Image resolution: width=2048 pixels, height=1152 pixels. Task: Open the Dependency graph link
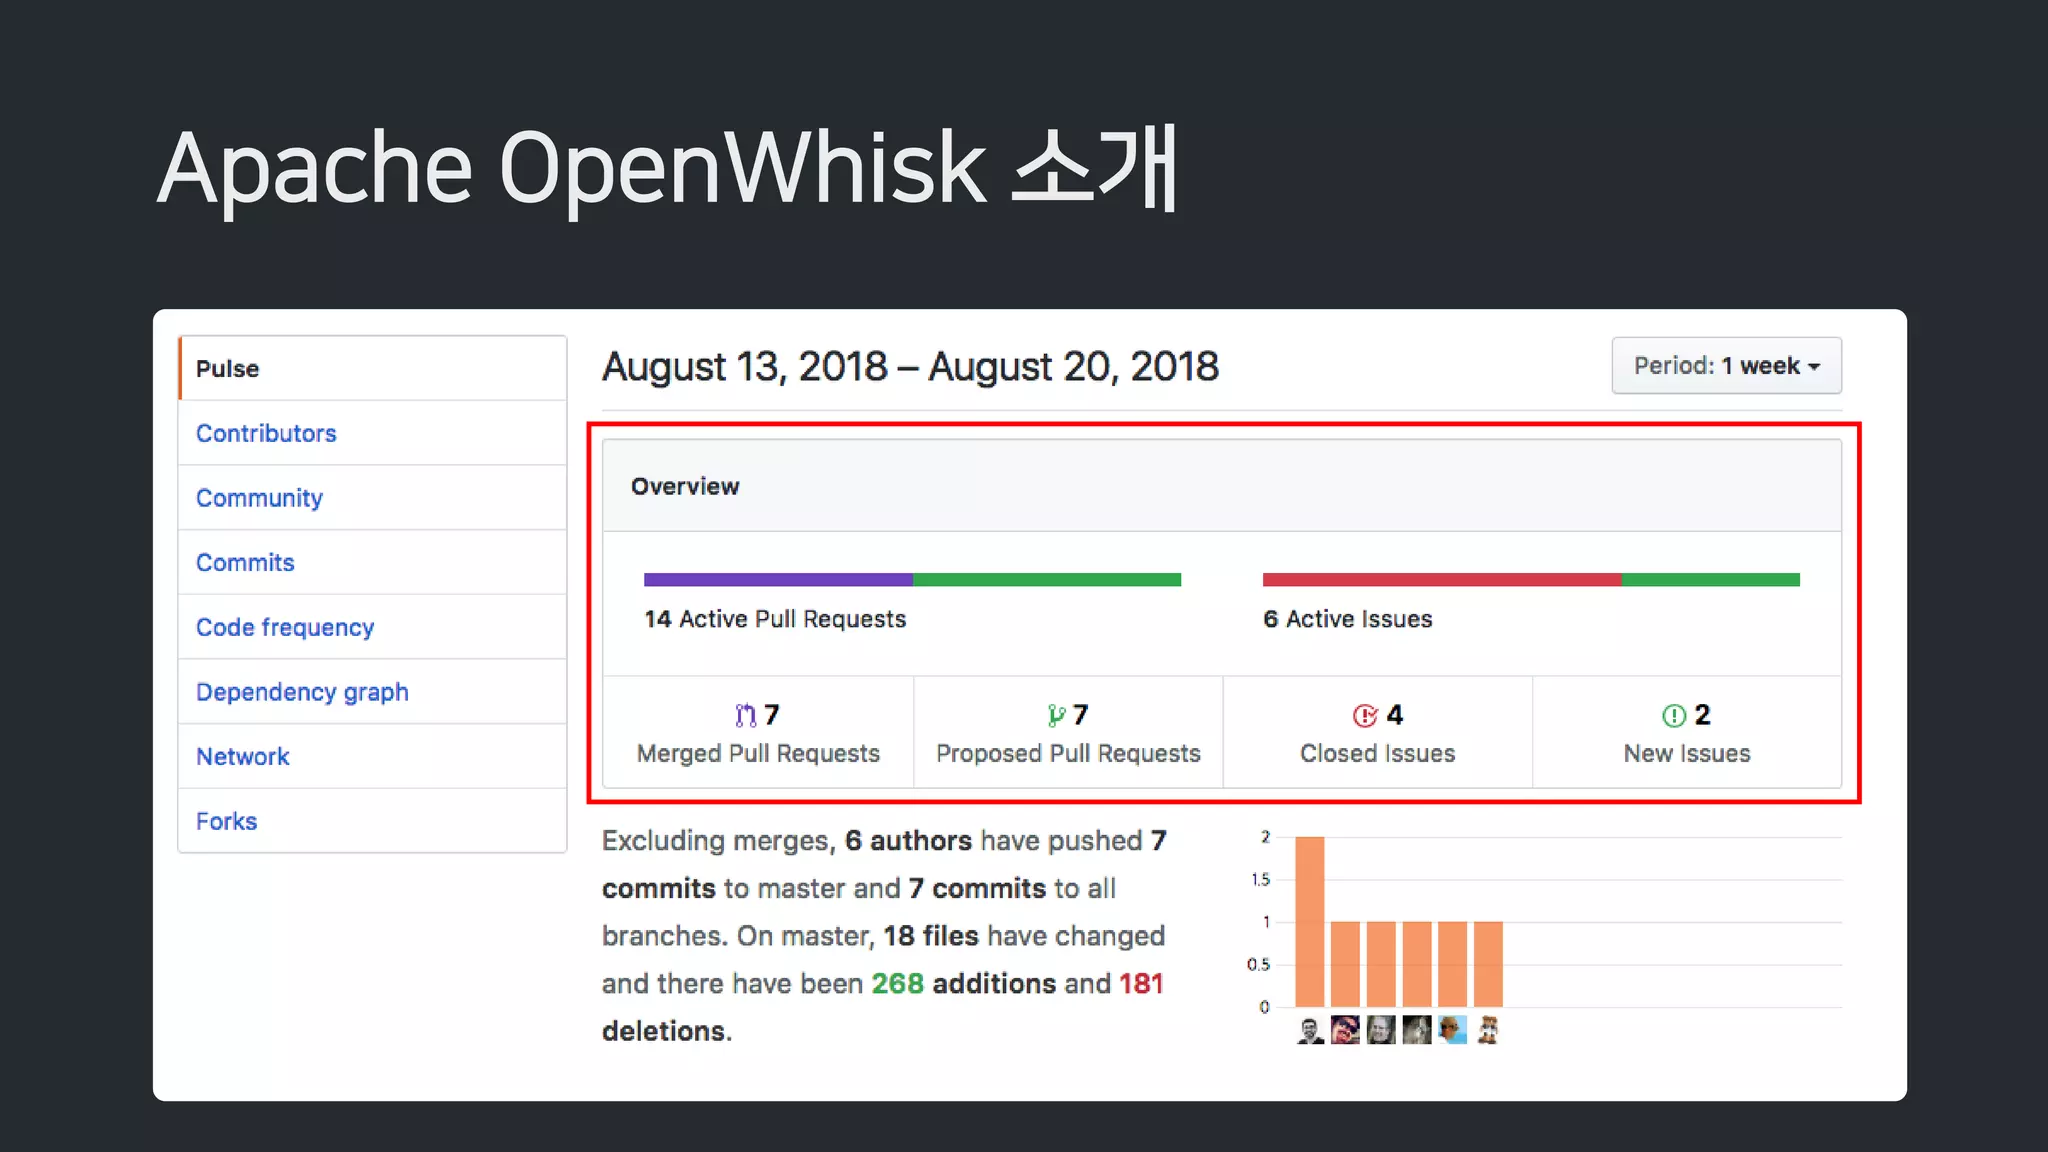[x=302, y=692]
